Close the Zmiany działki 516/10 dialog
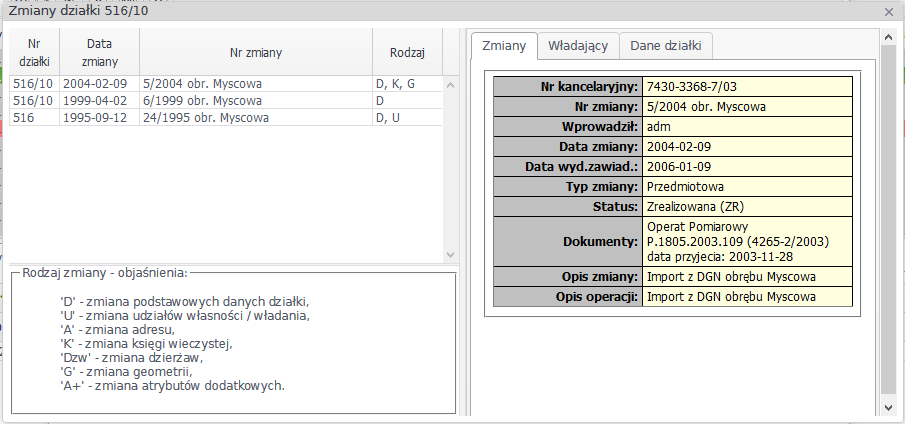This screenshot has width=905, height=424. pos(889,12)
